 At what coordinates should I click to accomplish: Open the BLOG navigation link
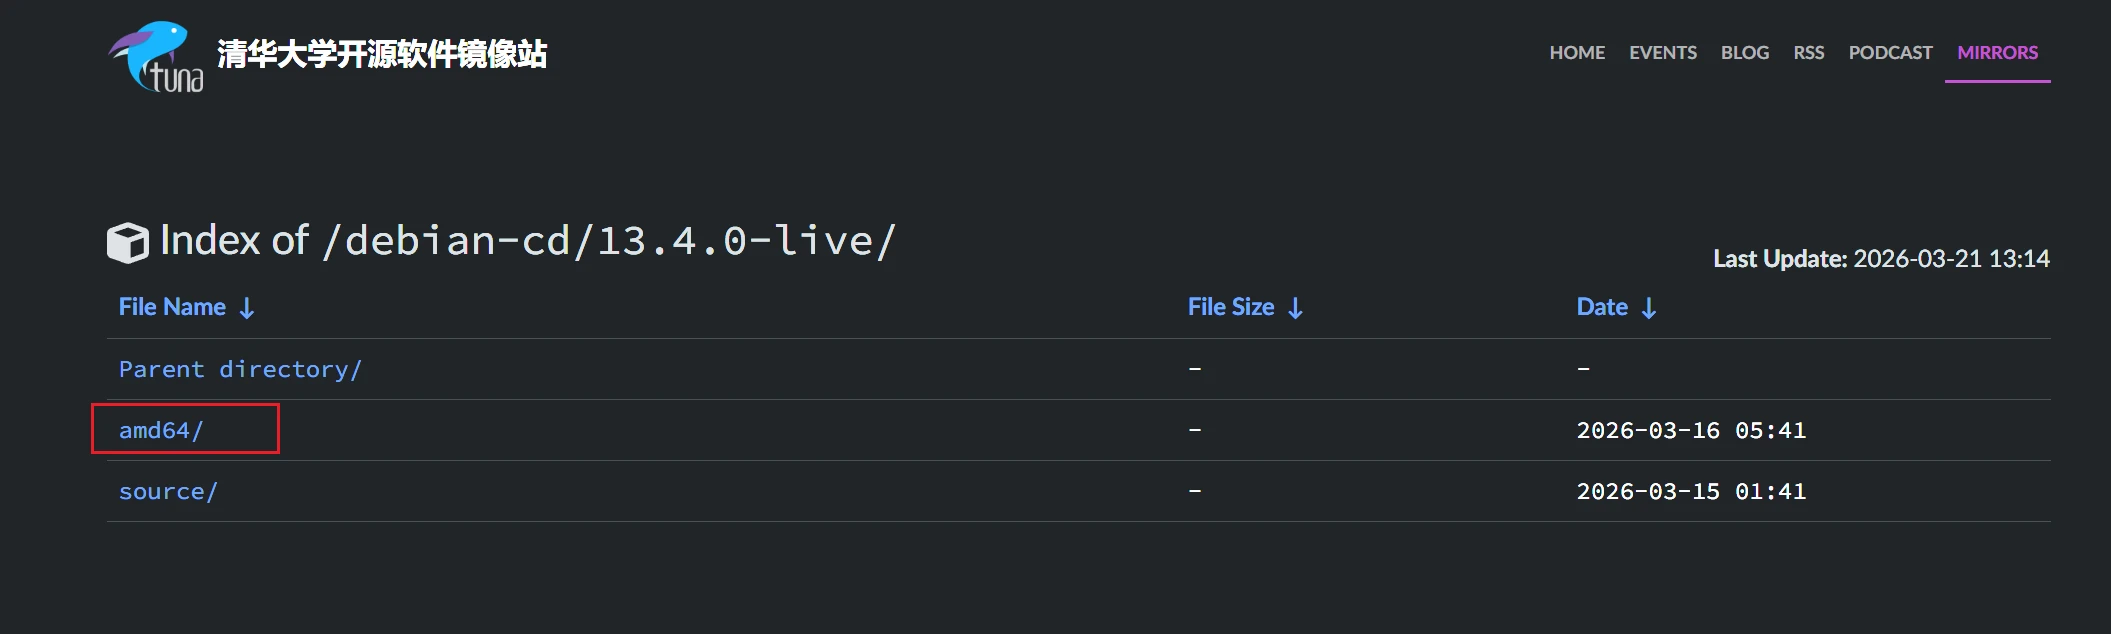[1744, 53]
